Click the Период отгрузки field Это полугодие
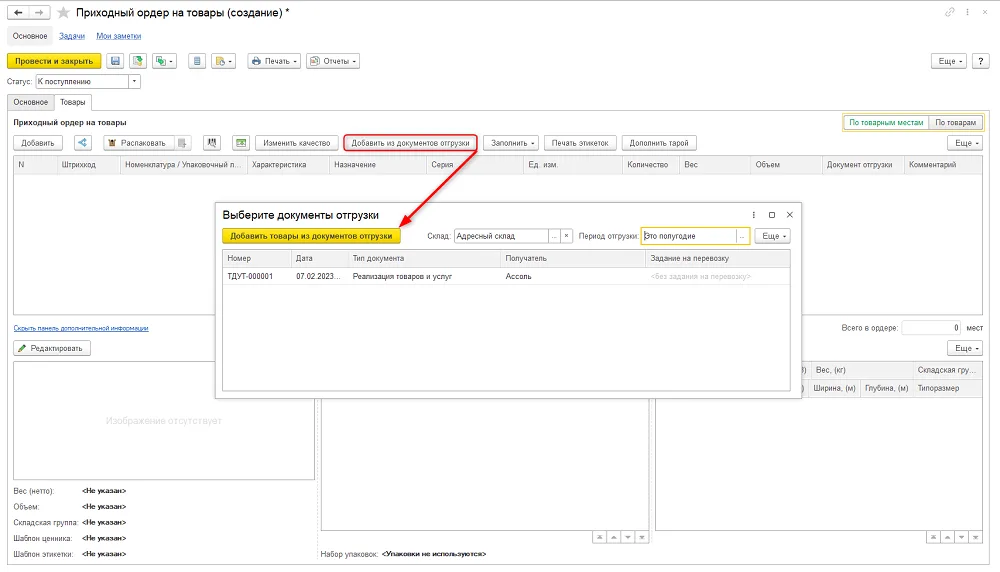 [689, 236]
